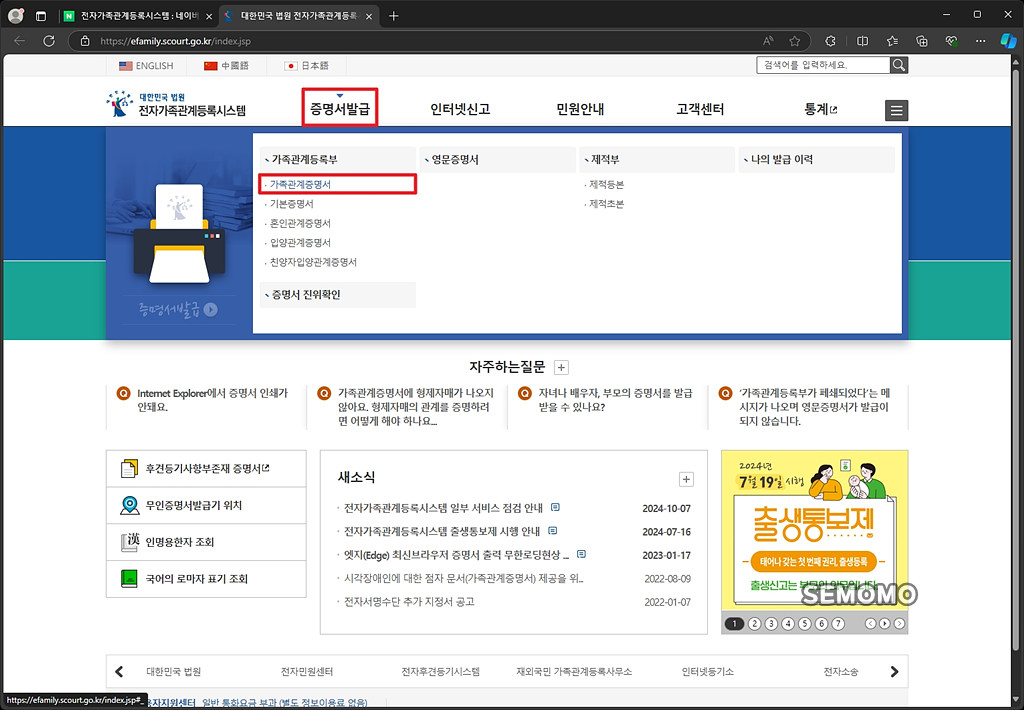Click the site padlock info icon
The height and width of the screenshot is (710, 1024).
85,41
